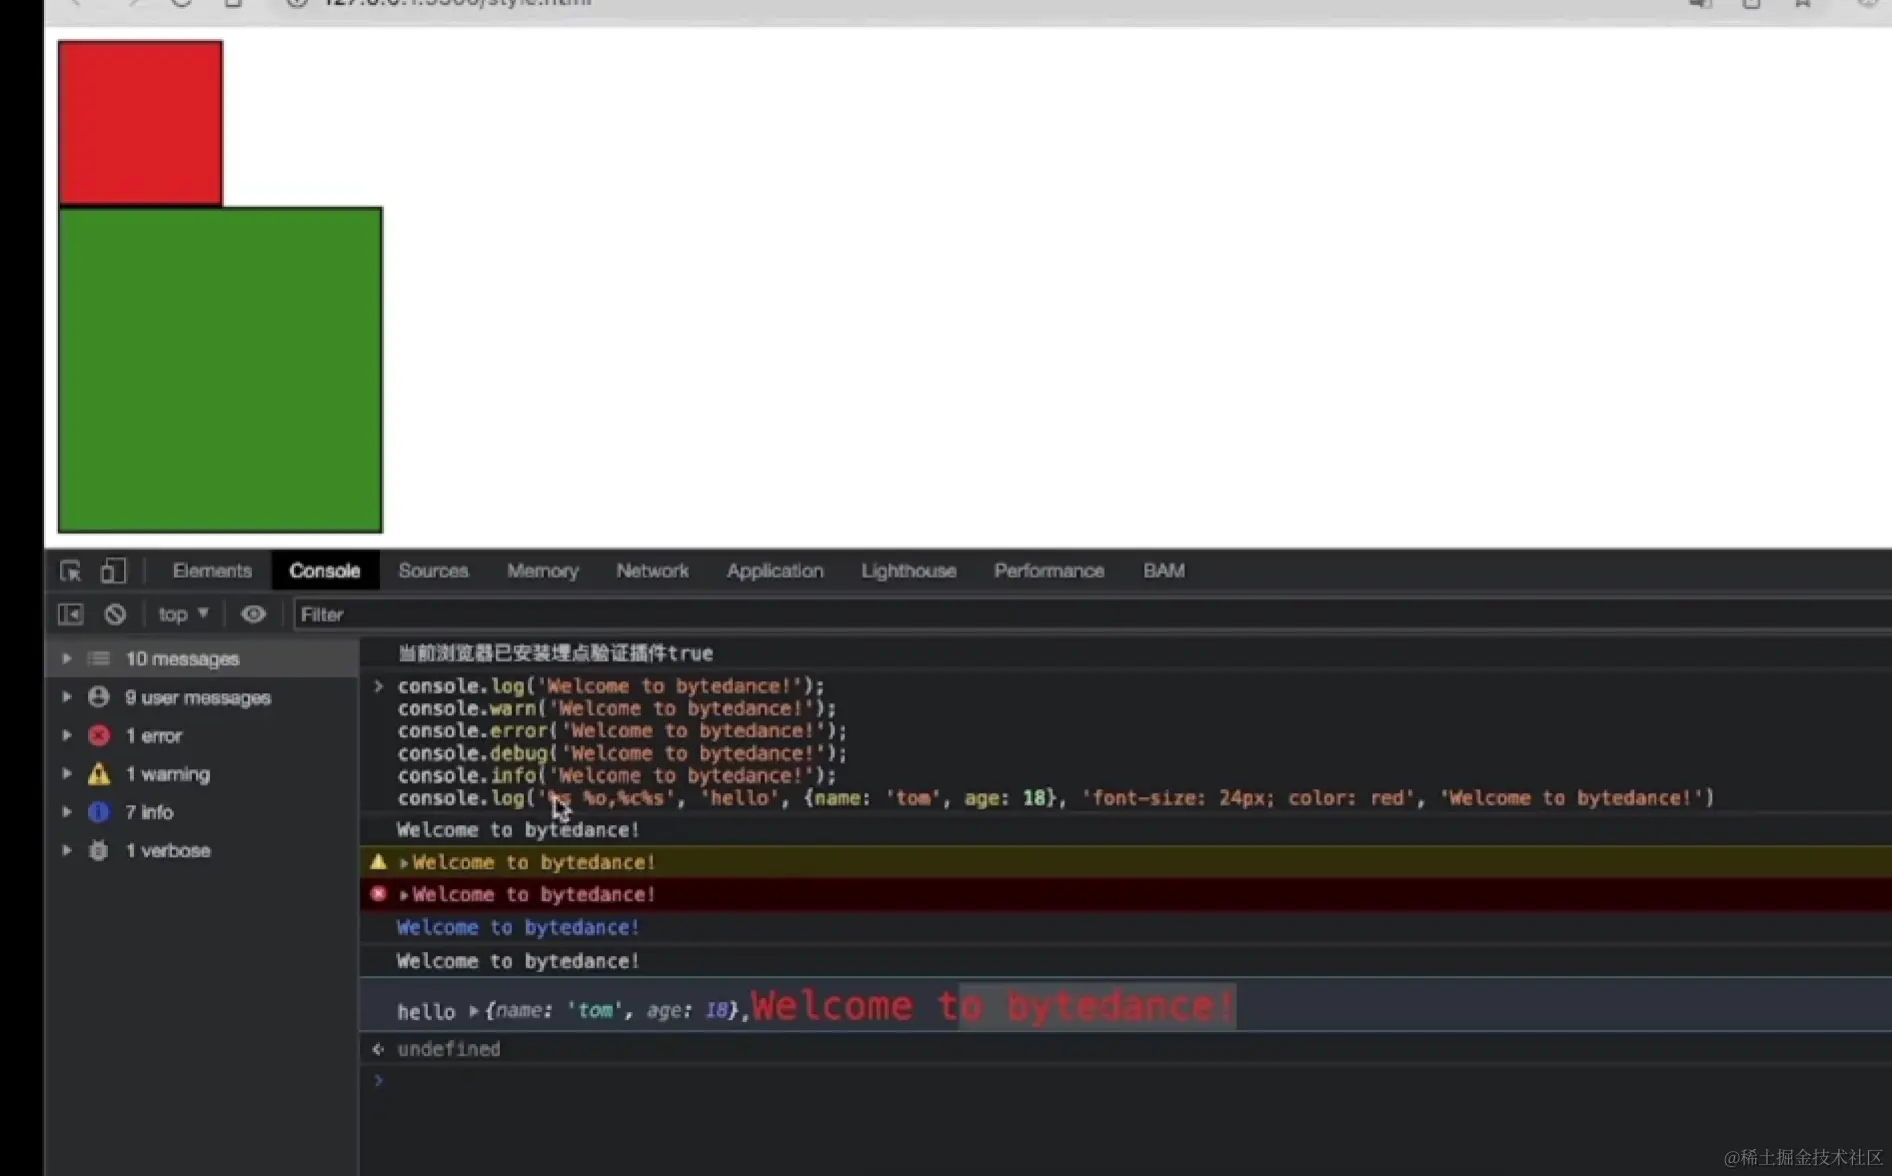The image size is (1892, 1176).
Task: Click the yellow warning triangle sidebar icon
Action: 99,773
